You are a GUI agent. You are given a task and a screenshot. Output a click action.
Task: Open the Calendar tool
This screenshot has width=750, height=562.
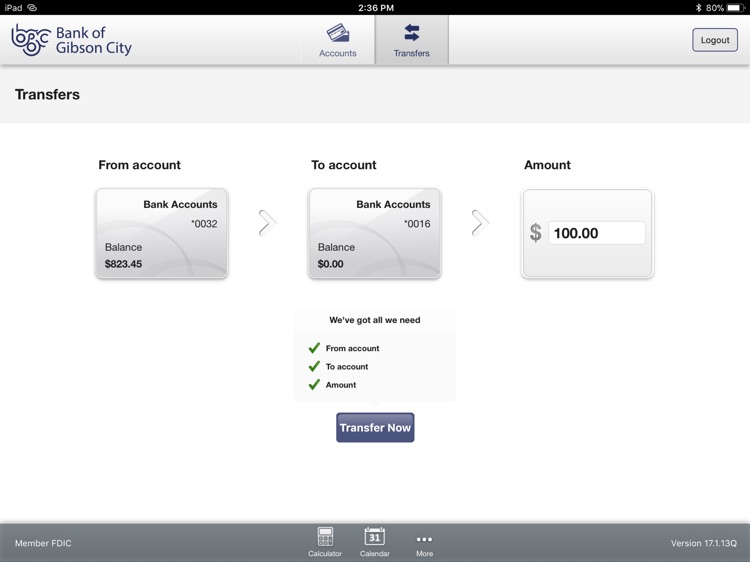click(375, 542)
